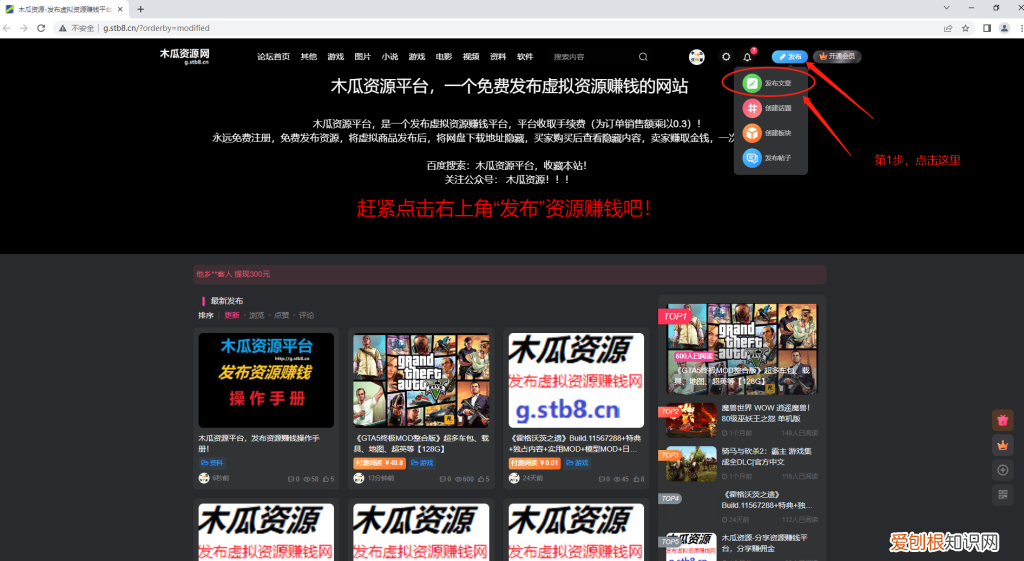This screenshot has width=1024, height=561.
Task: Open the 电影 nav item
Action: (x=444, y=57)
